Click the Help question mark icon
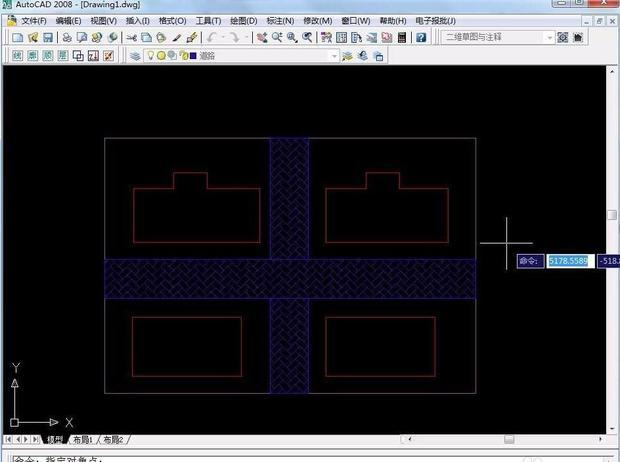620x462 pixels. (x=421, y=37)
